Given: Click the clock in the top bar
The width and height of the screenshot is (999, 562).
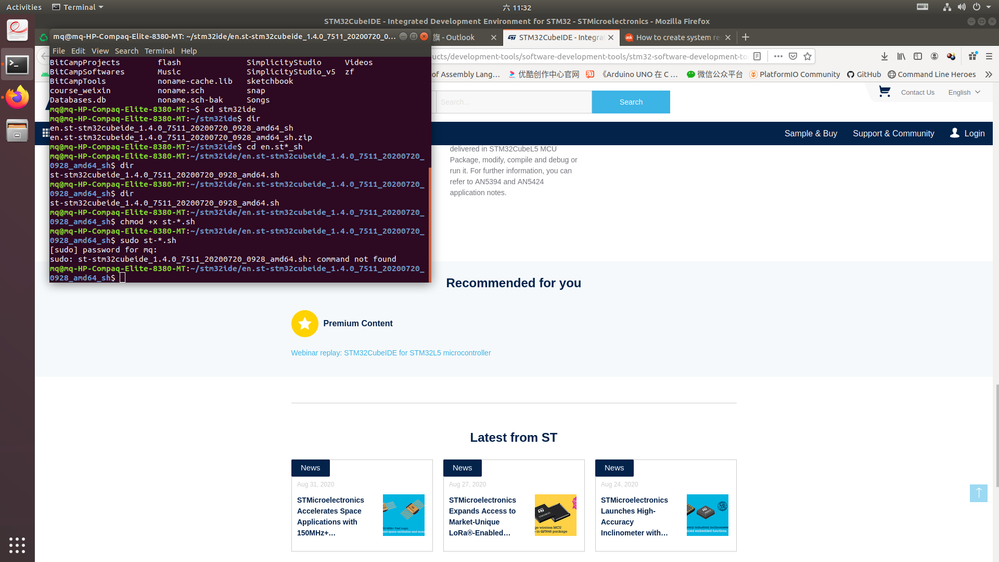Looking at the screenshot, I should click(x=517, y=7).
